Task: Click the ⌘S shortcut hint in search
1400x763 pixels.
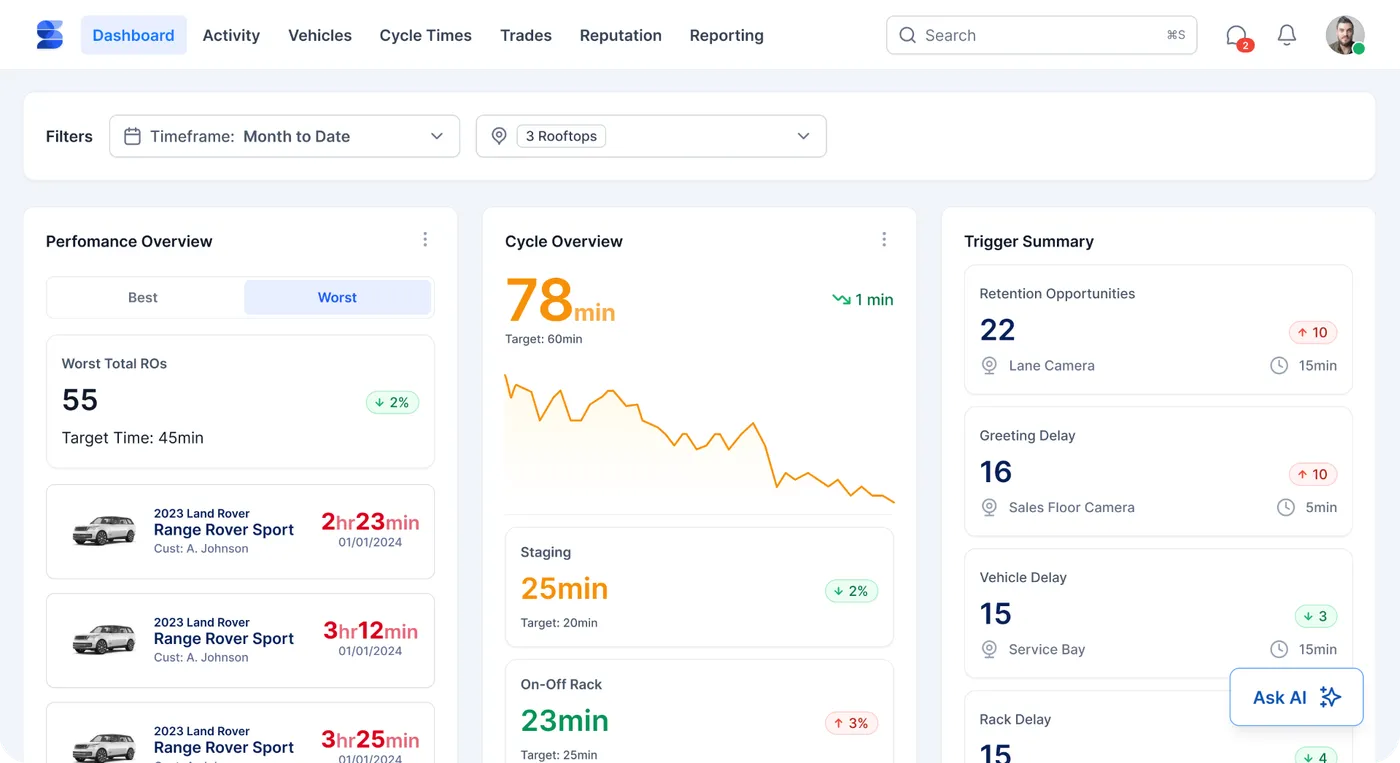Action: point(1175,35)
